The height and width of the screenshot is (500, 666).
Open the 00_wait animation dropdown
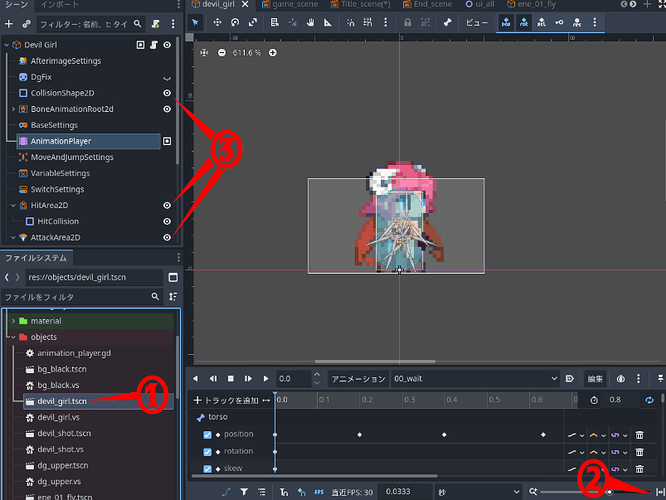pyautogui.click(x=475, y=379)
